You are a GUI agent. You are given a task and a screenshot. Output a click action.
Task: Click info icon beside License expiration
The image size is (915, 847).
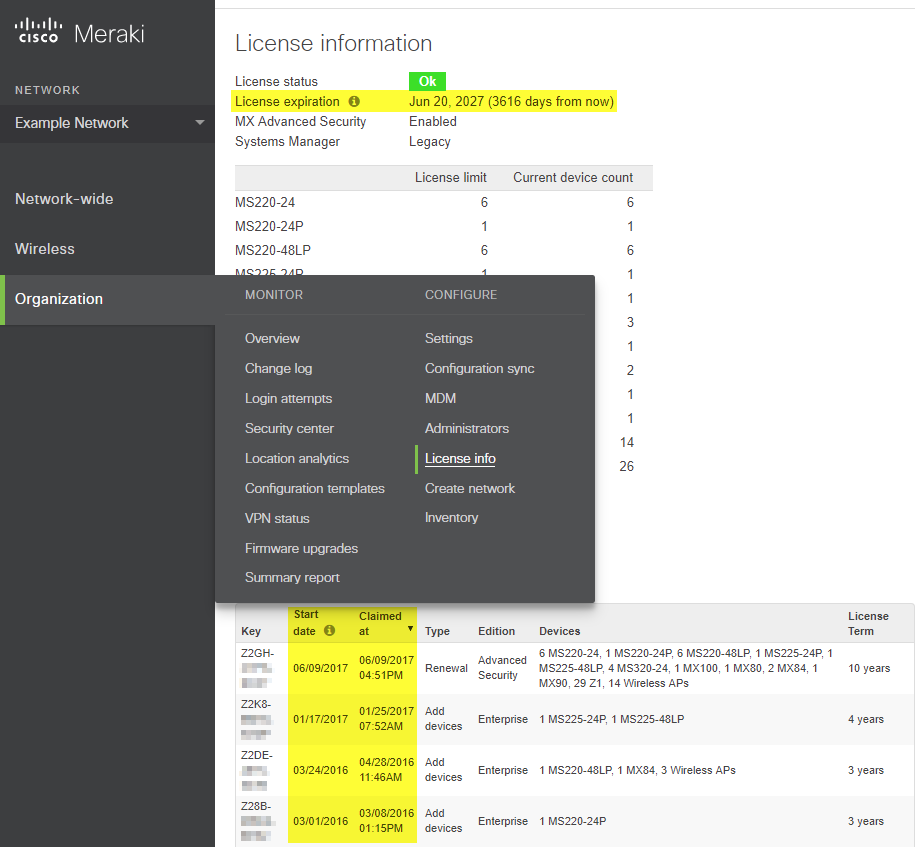coord(354,102)
